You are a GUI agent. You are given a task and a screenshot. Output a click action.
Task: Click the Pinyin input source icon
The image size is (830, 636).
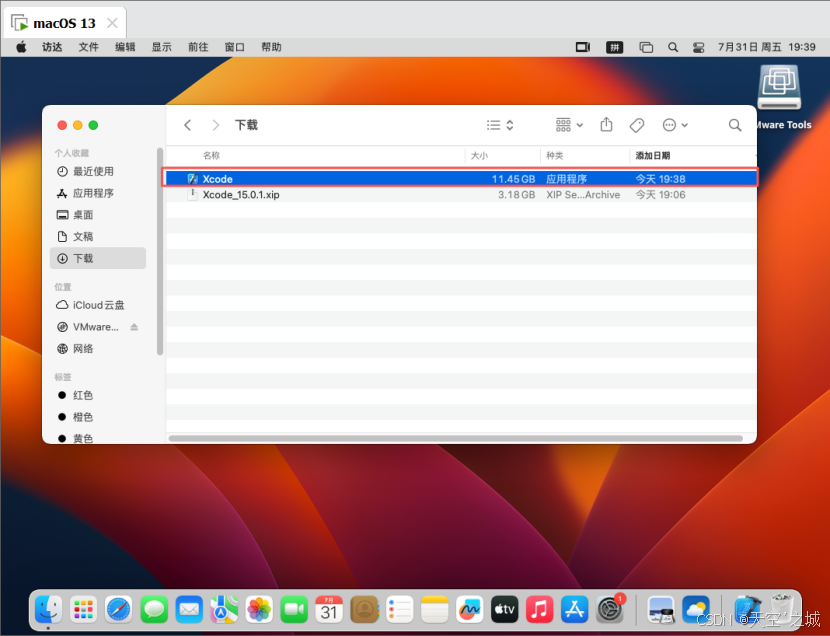point(614,47)
